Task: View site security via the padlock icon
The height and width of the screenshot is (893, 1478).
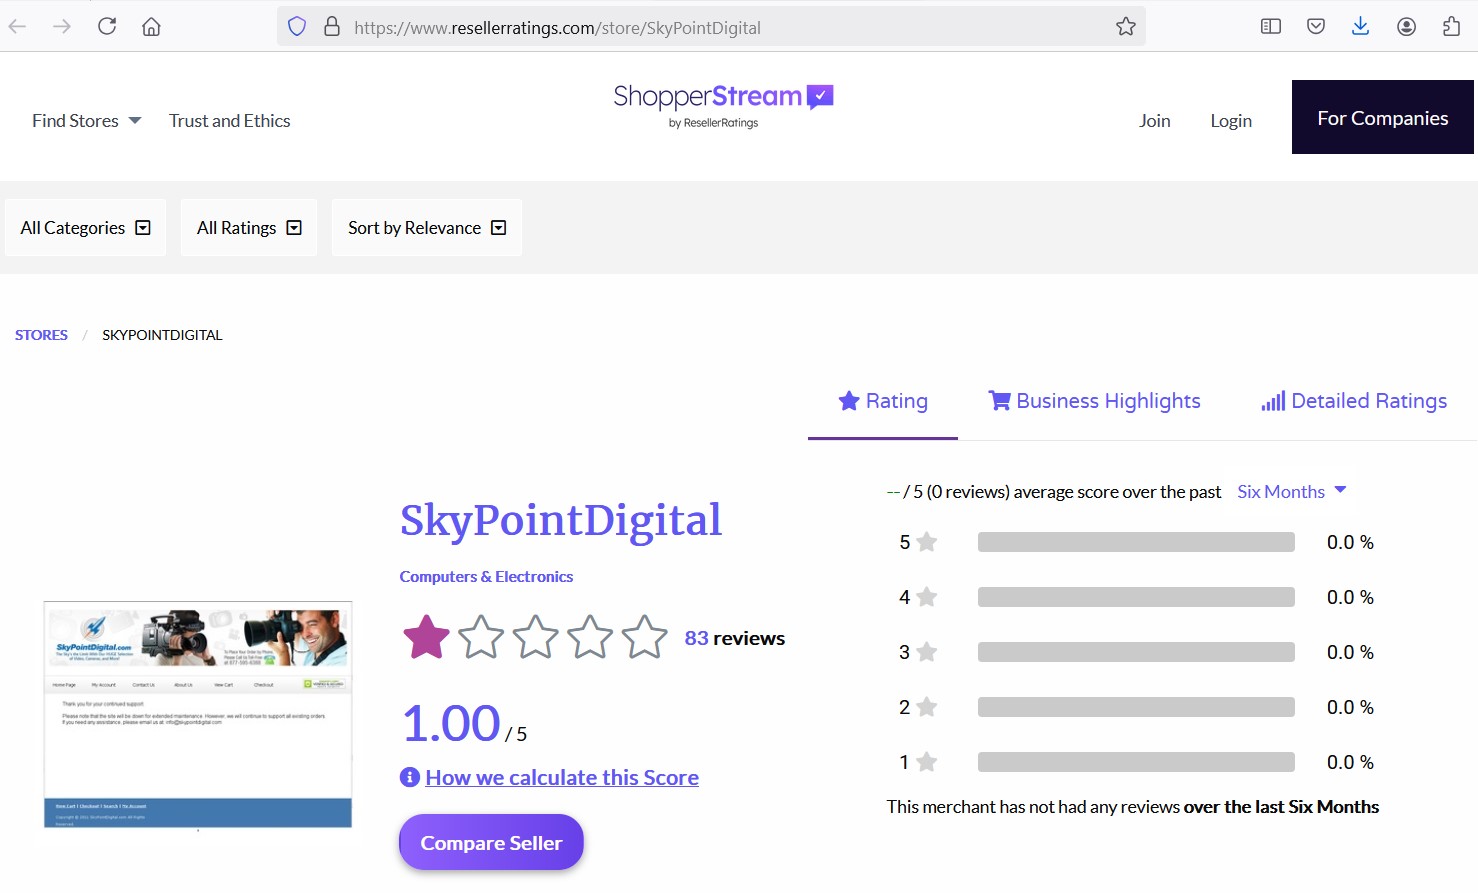Action: (332, 27)
